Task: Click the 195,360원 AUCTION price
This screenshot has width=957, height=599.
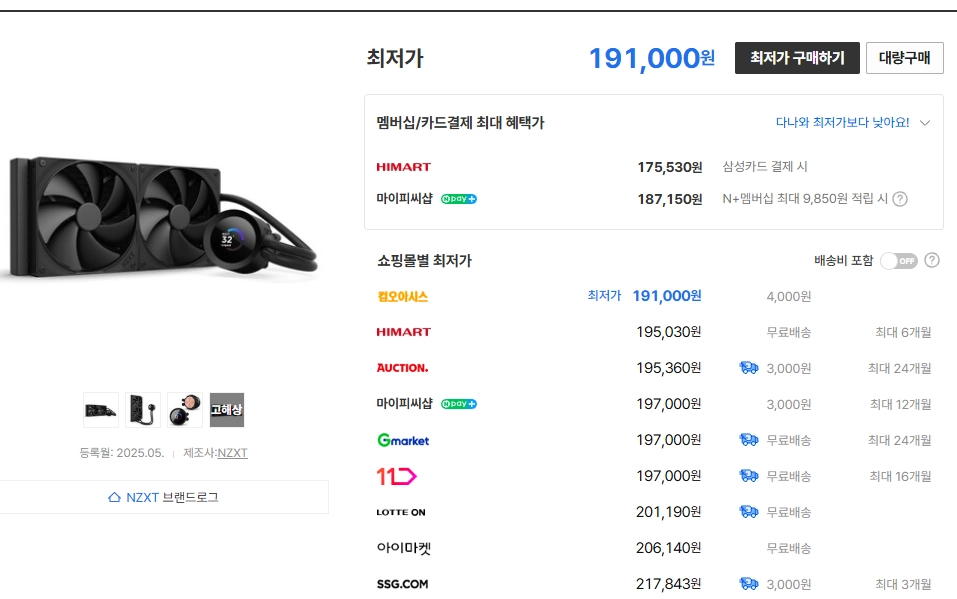Action: (x=669, y=368)
